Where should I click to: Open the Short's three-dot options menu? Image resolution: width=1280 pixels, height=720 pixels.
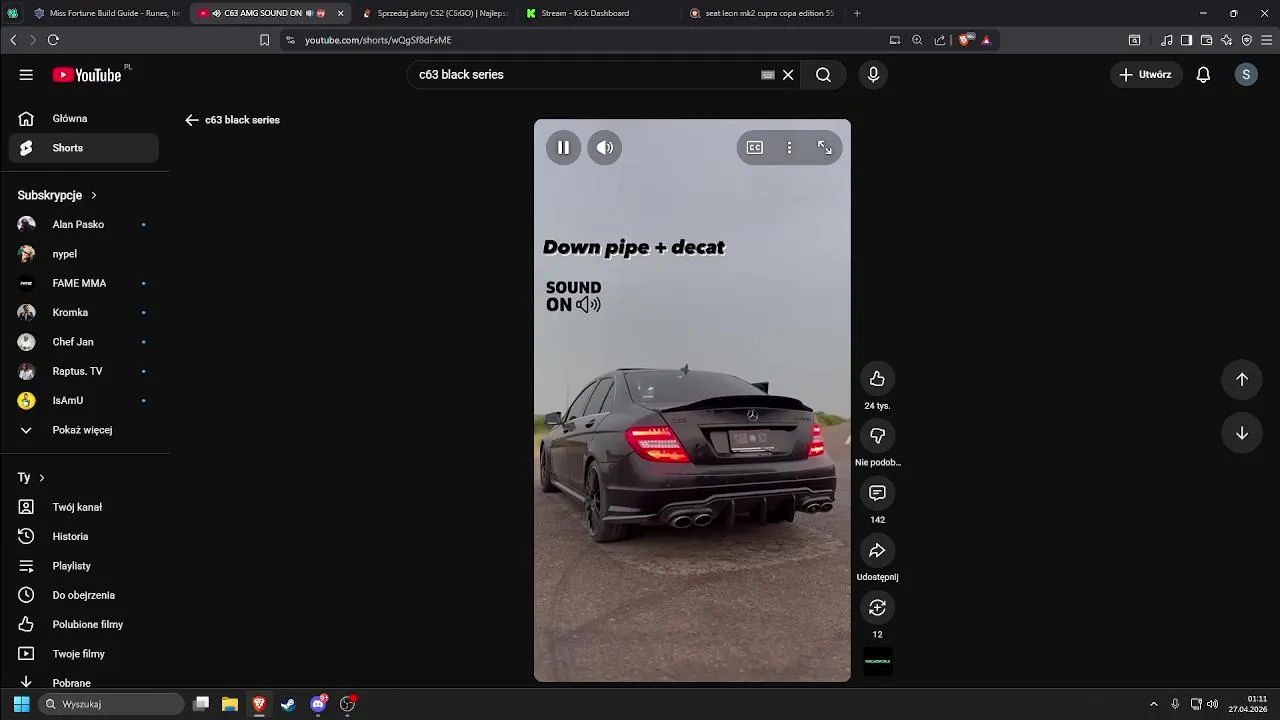pyautogui.click(x=789, y=148)
